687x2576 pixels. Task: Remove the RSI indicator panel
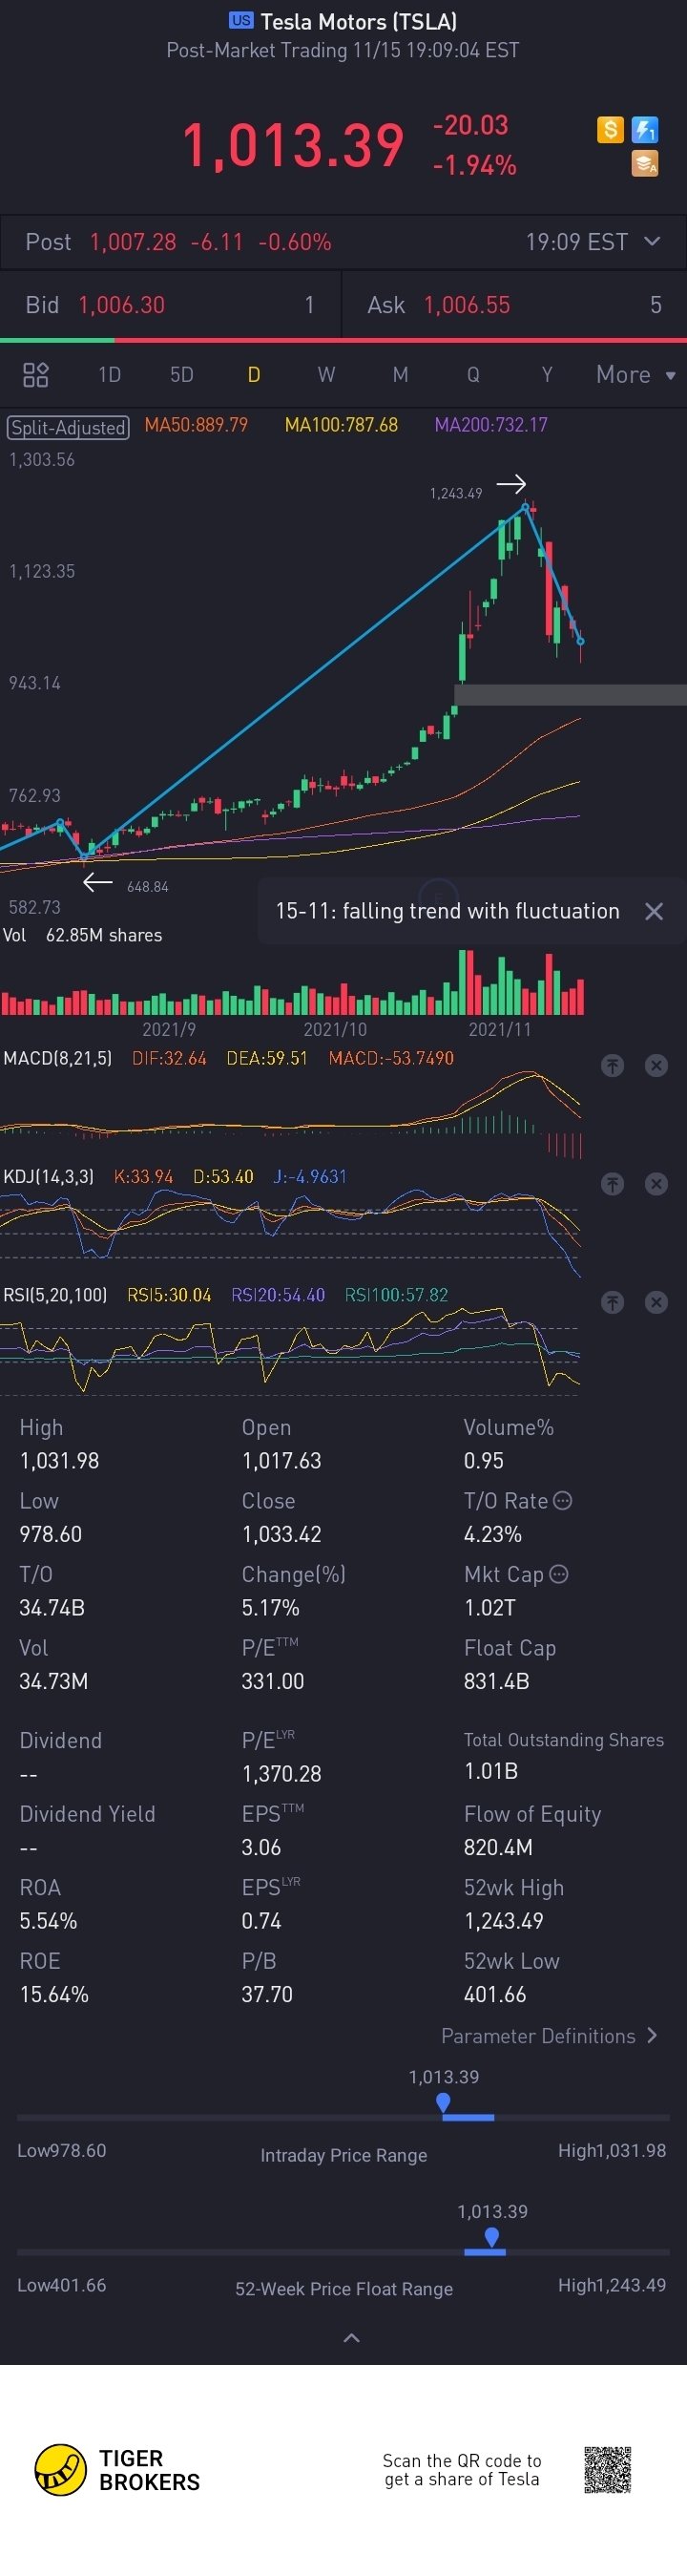click(656, 1302)
